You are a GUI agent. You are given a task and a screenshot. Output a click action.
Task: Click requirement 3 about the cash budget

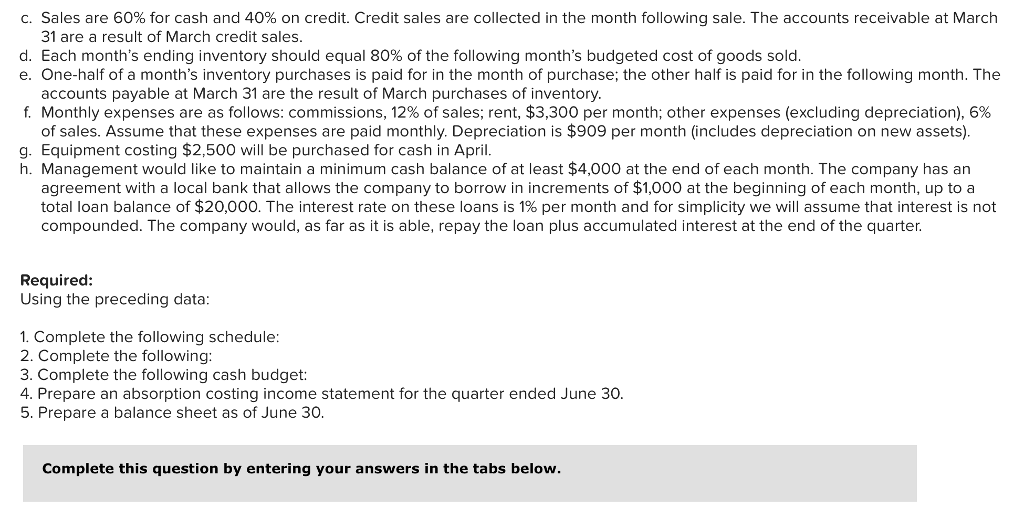[x=163, y=375]
